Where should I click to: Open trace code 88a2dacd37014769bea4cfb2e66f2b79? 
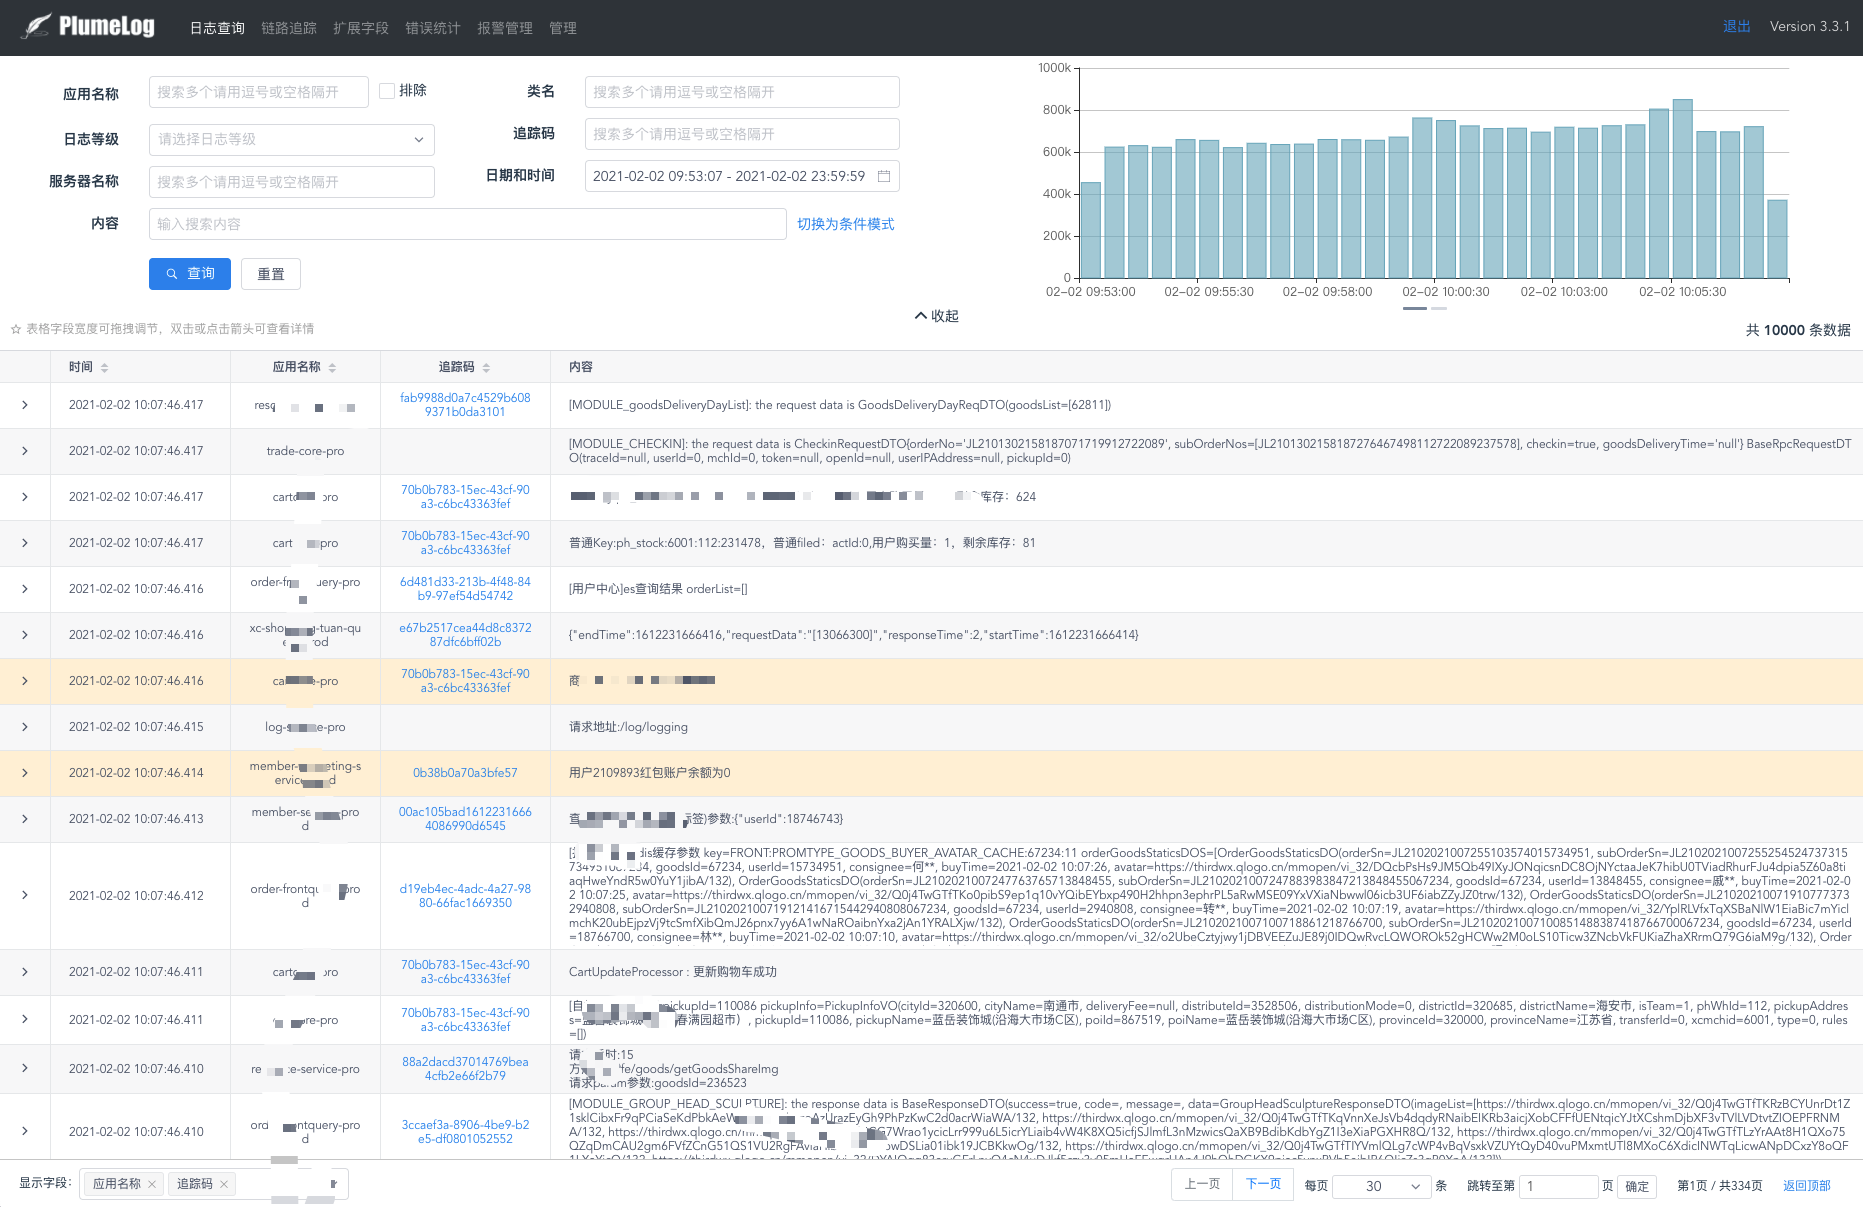(x=465, y=1069)
